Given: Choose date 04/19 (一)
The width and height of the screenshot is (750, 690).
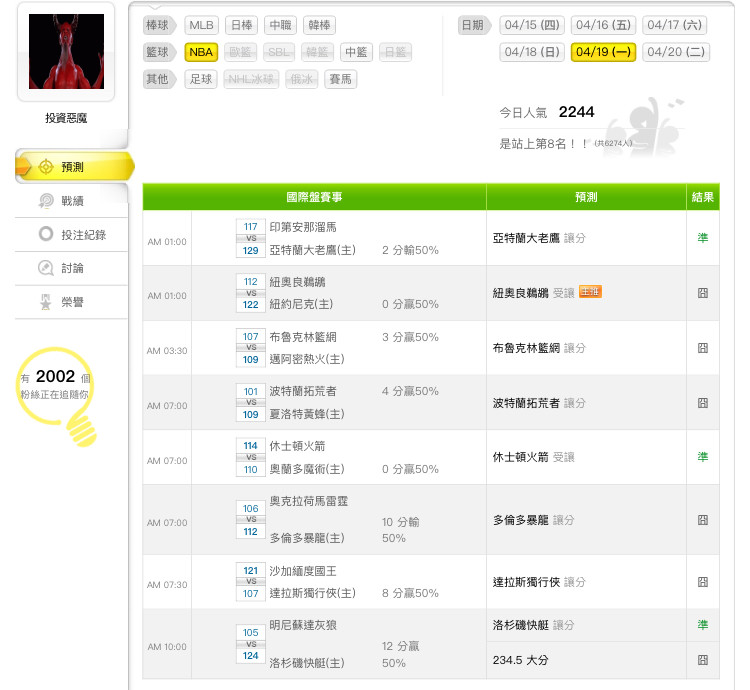Looking at the screenshot, I should click(x=603, y=52).
